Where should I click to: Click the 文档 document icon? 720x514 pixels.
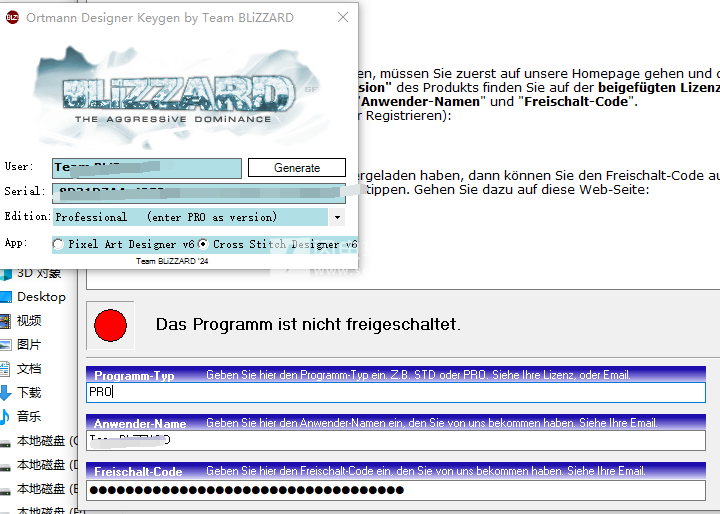pos(5,369)
